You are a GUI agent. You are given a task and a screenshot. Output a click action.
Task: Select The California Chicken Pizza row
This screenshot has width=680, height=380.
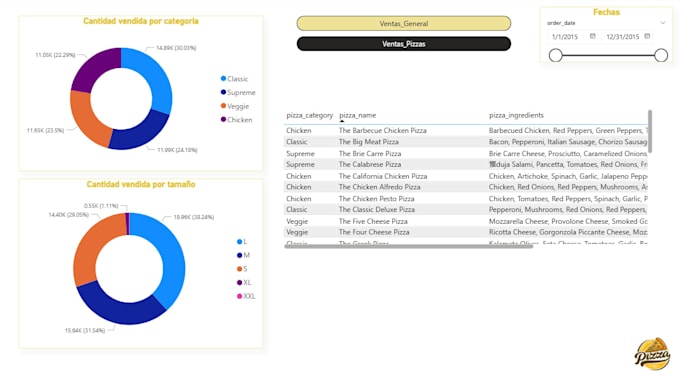(466, 176)
